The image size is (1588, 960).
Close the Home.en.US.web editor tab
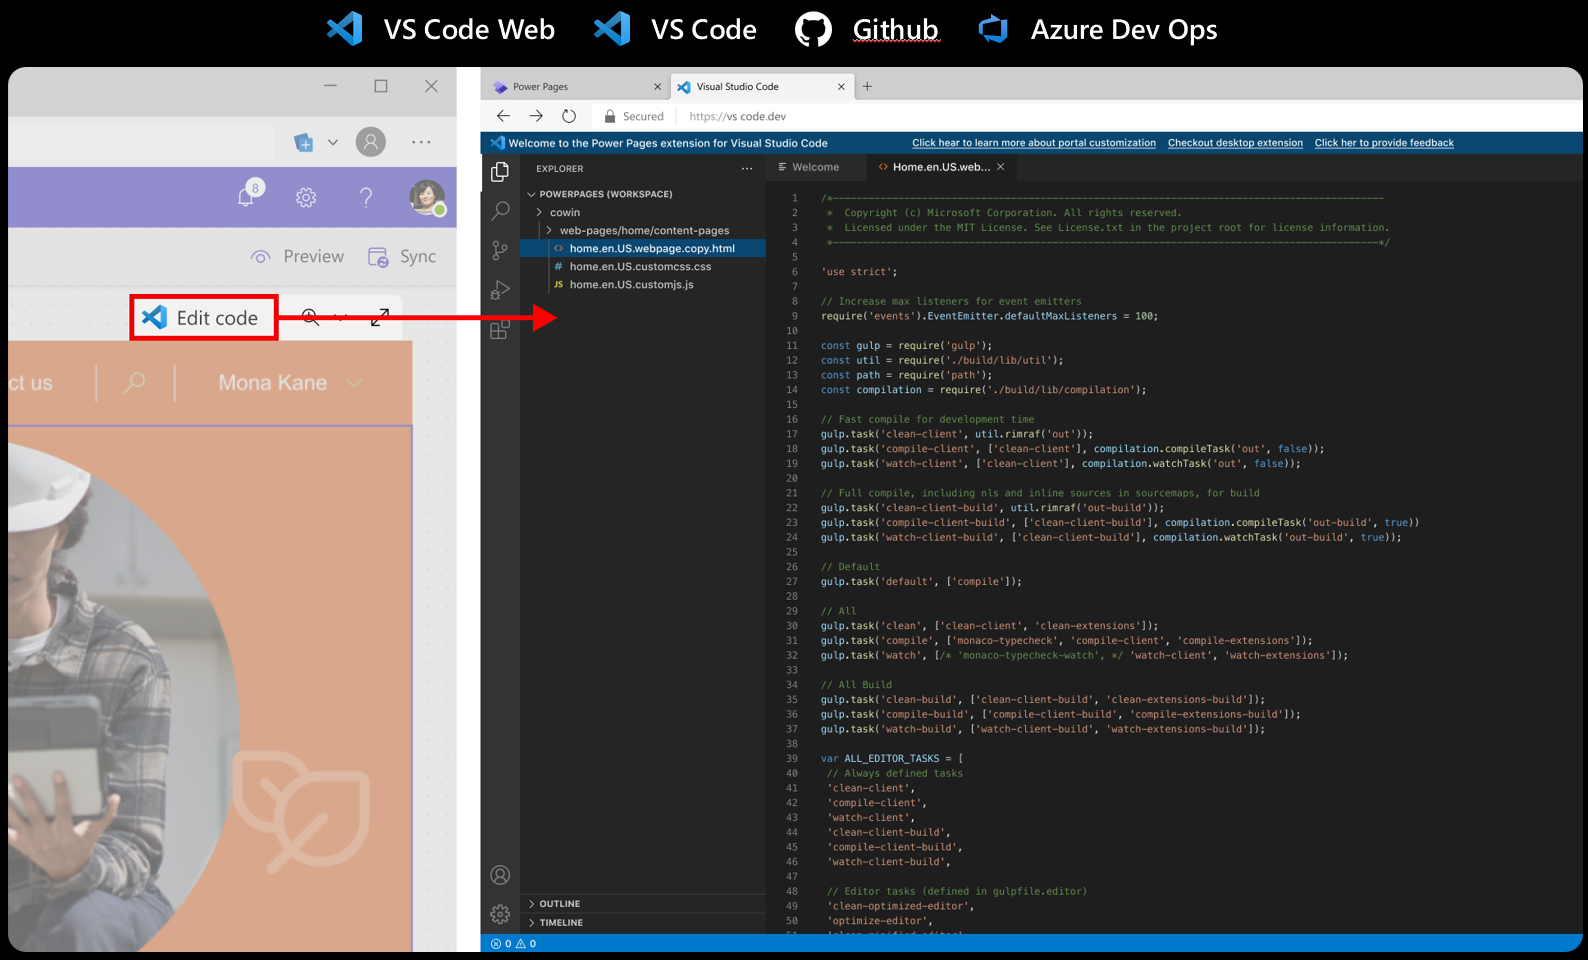[x=1000, y=167]
